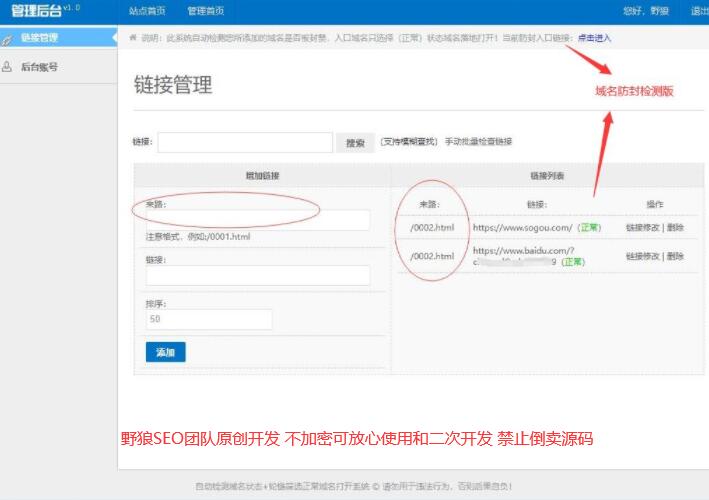Click the 搜索 button next to search field
The height and width of the screenshot is (500, 709).
click(354, 143)
